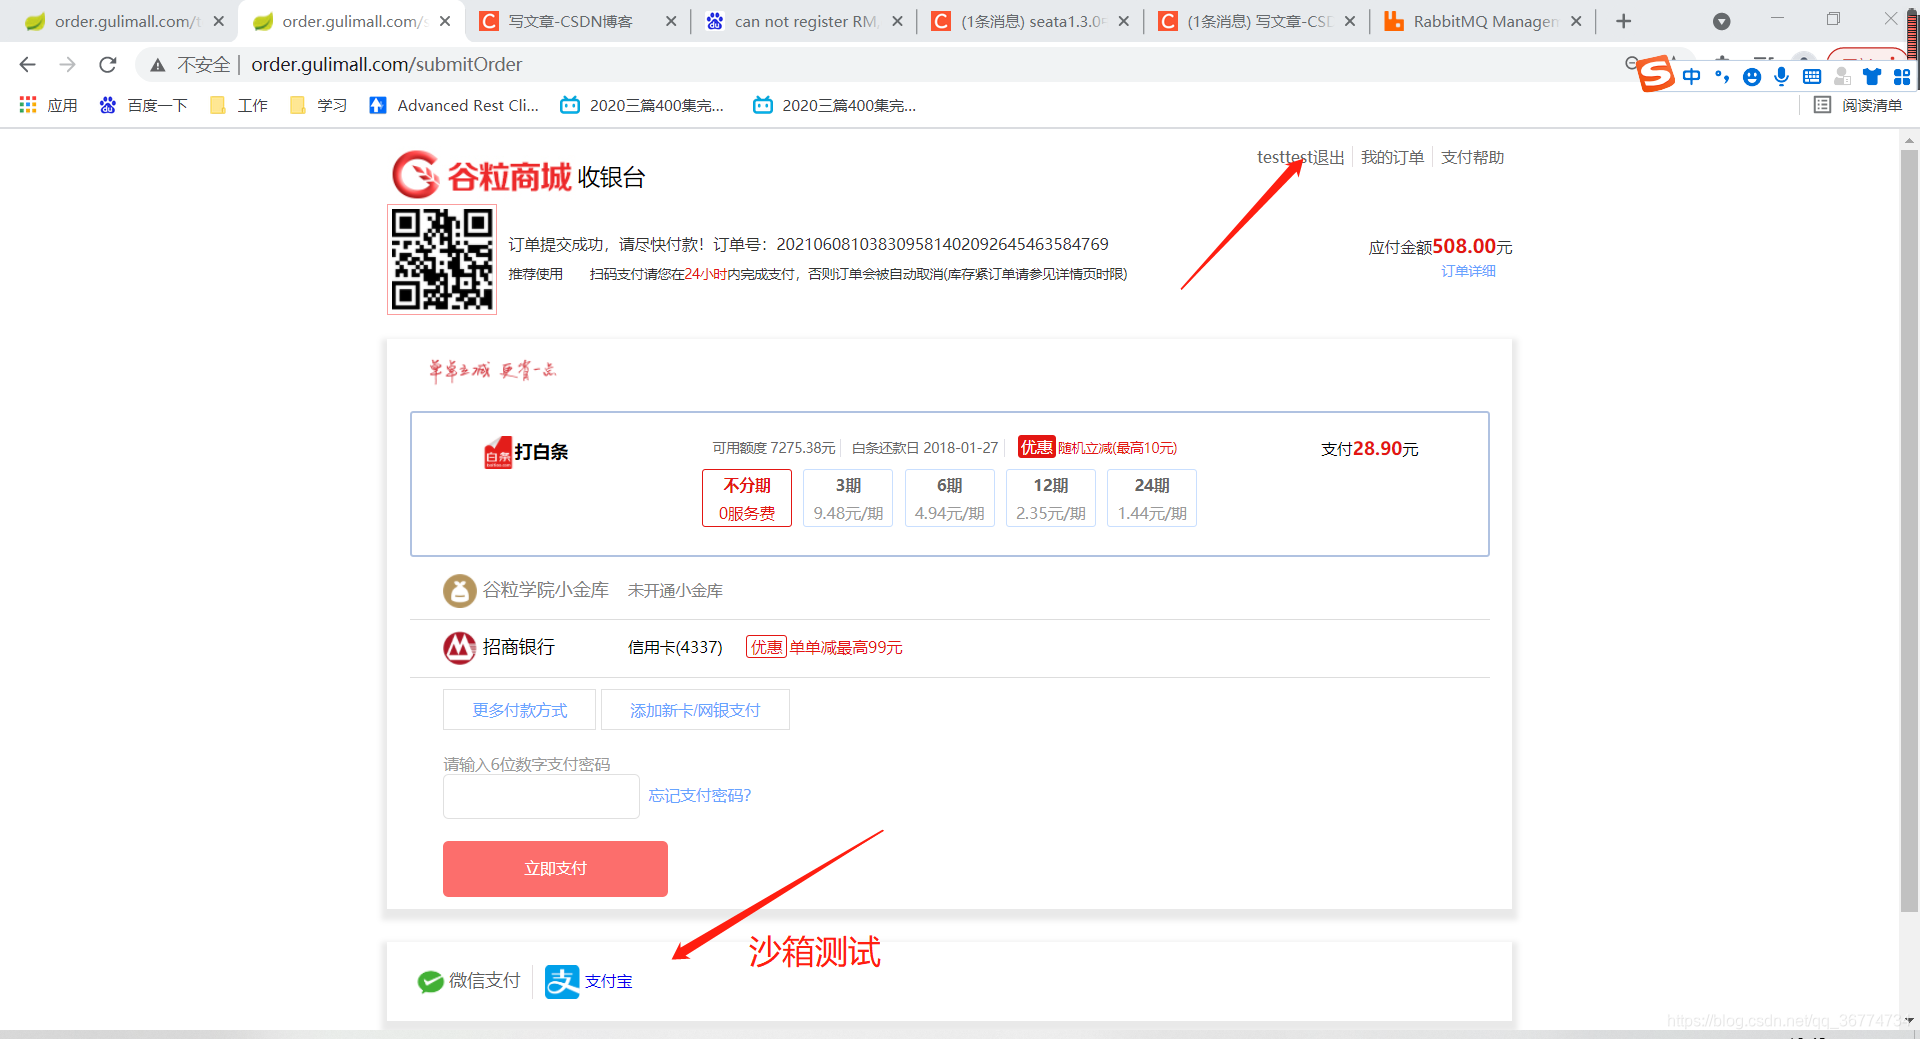
Task: Switch to the 'can not register RM' tab
Action: point(805,21)
